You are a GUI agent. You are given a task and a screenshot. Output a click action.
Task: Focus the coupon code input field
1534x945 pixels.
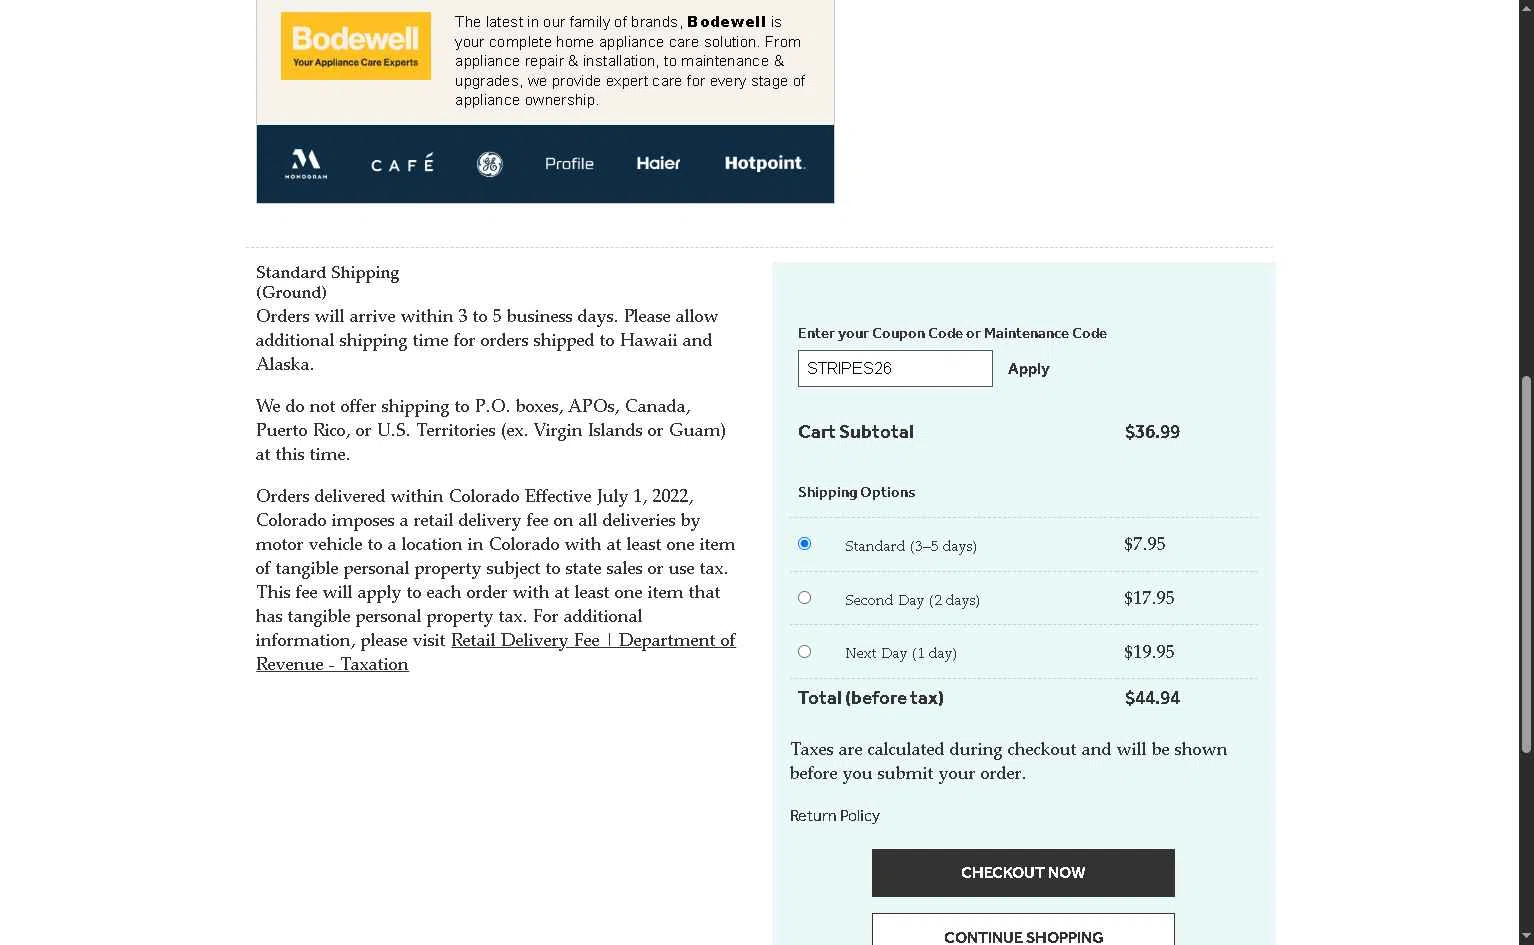(x=895, y=368)
